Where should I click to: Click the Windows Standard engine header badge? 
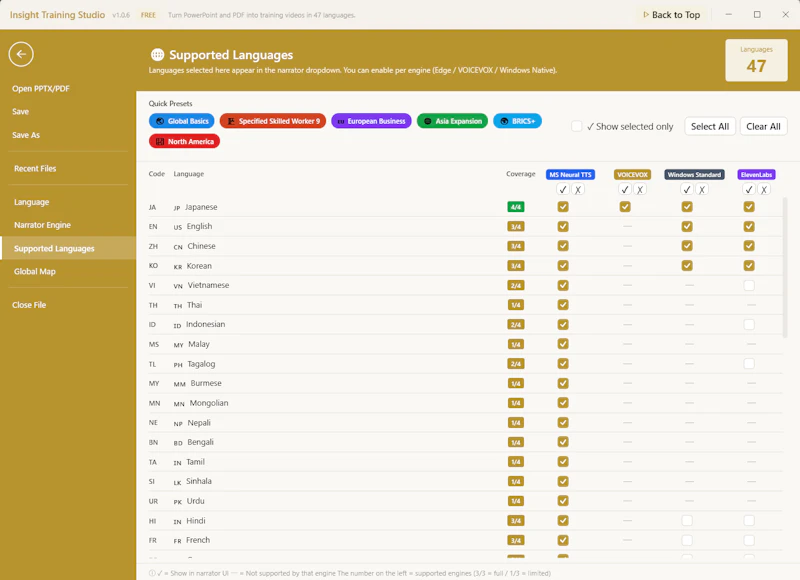click(694, 174)
